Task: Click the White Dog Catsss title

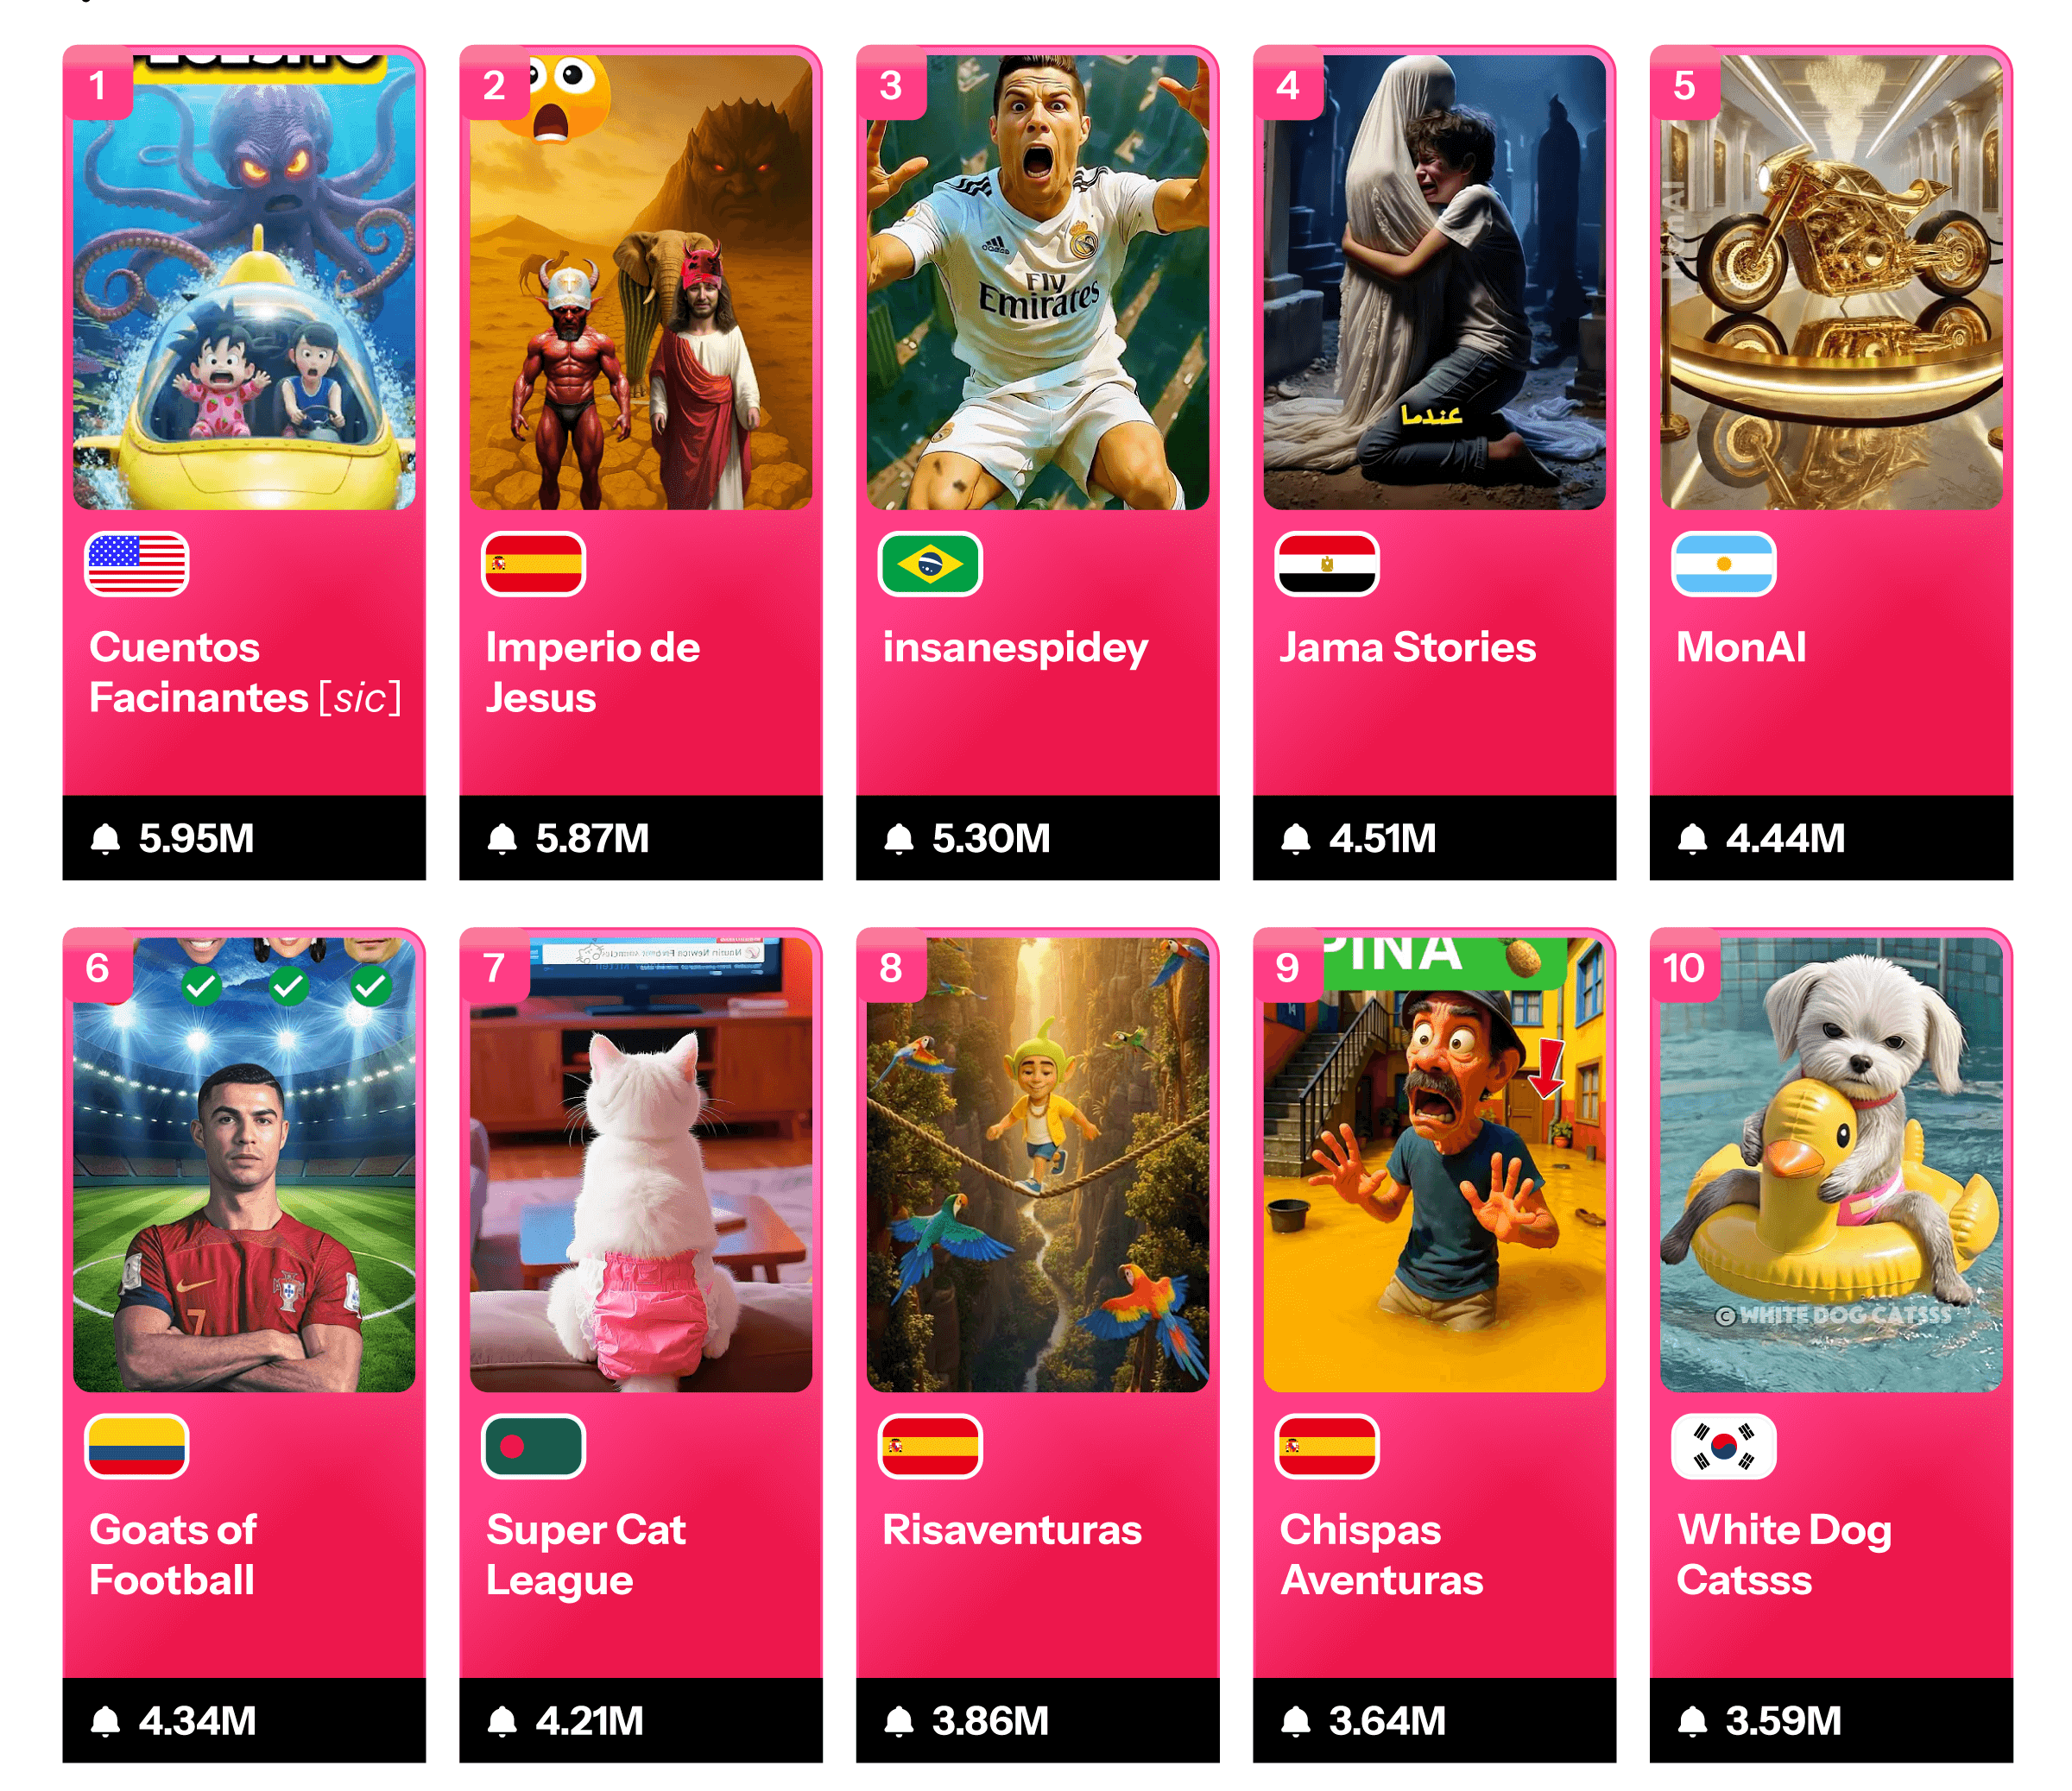Action: pos(1784,1555)
